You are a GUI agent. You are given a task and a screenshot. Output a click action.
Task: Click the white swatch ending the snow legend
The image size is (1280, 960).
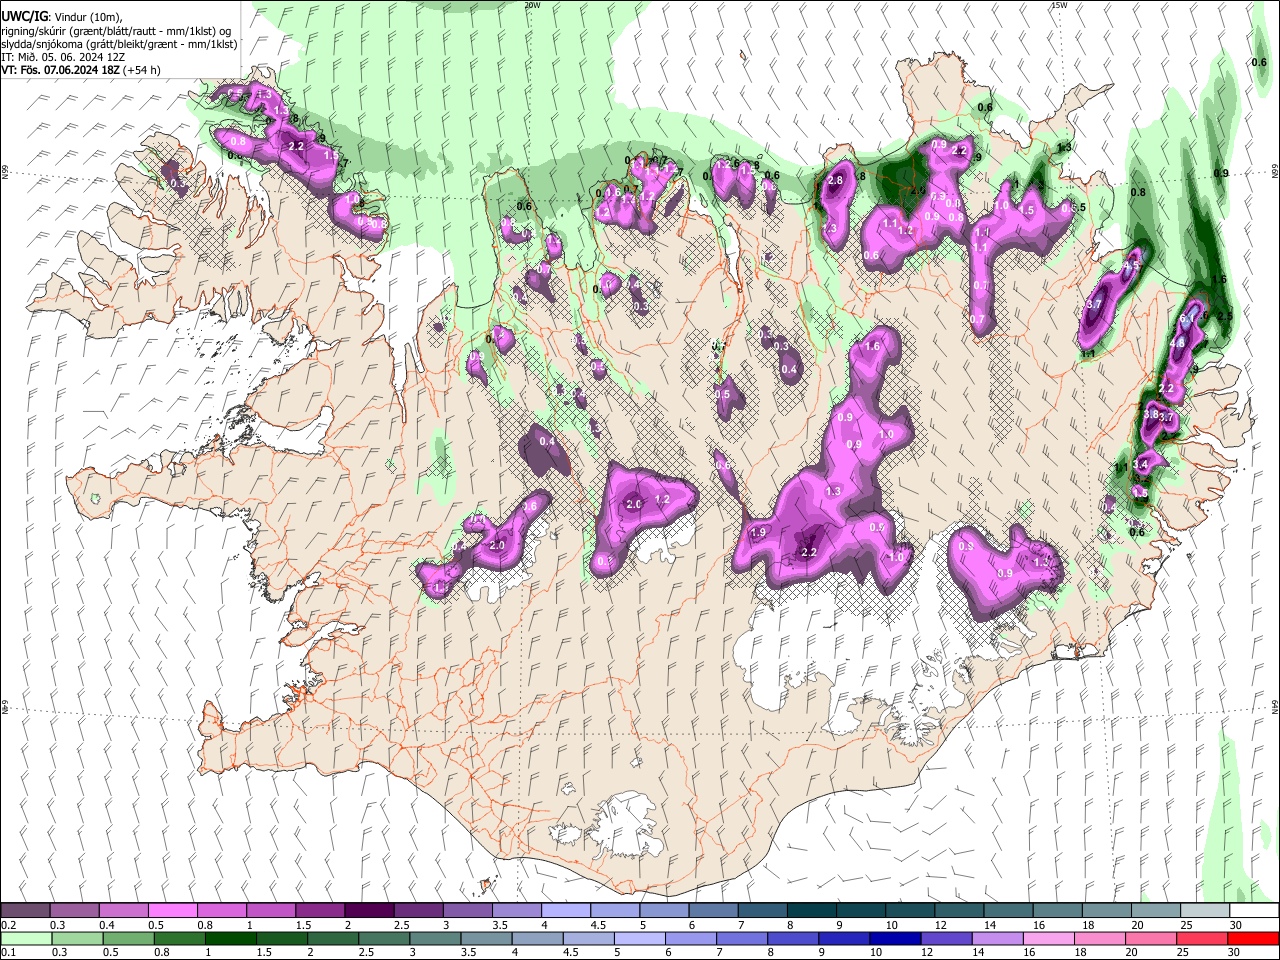pyautogui.click(x=1253, y=911)
